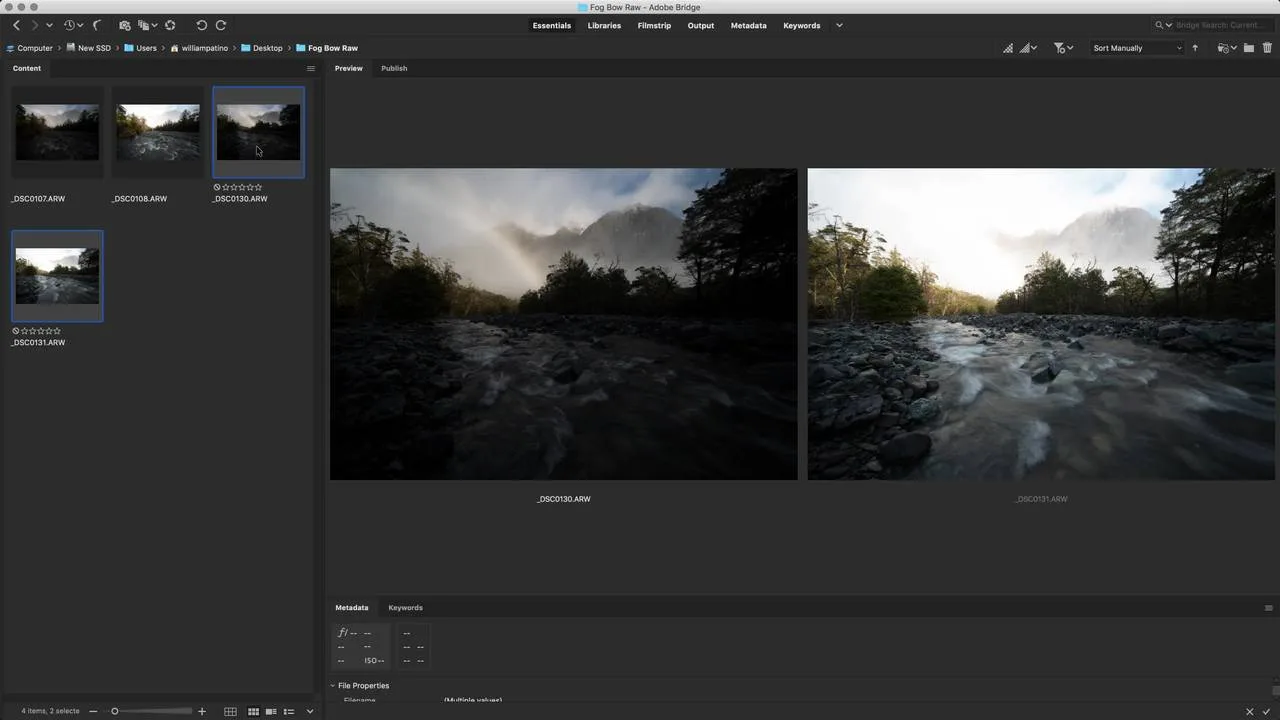Open view options chevron in Content footer

pos(310,711)
